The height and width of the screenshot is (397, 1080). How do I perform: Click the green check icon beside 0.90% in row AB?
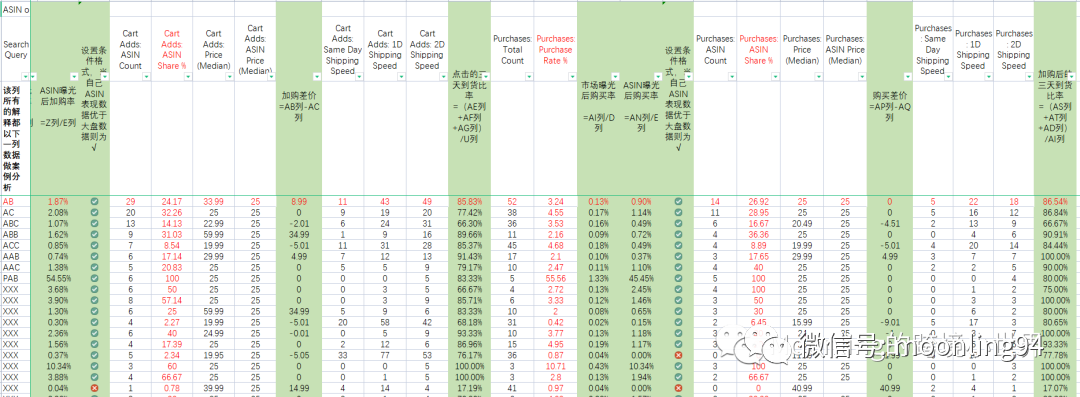tap(678, 202)
